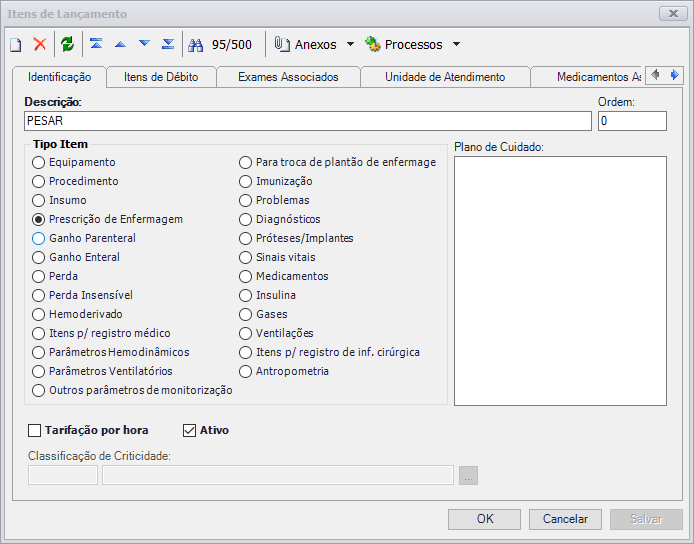
Task: Close the Itens de Lançamento window
Action: tap(673, 14)
